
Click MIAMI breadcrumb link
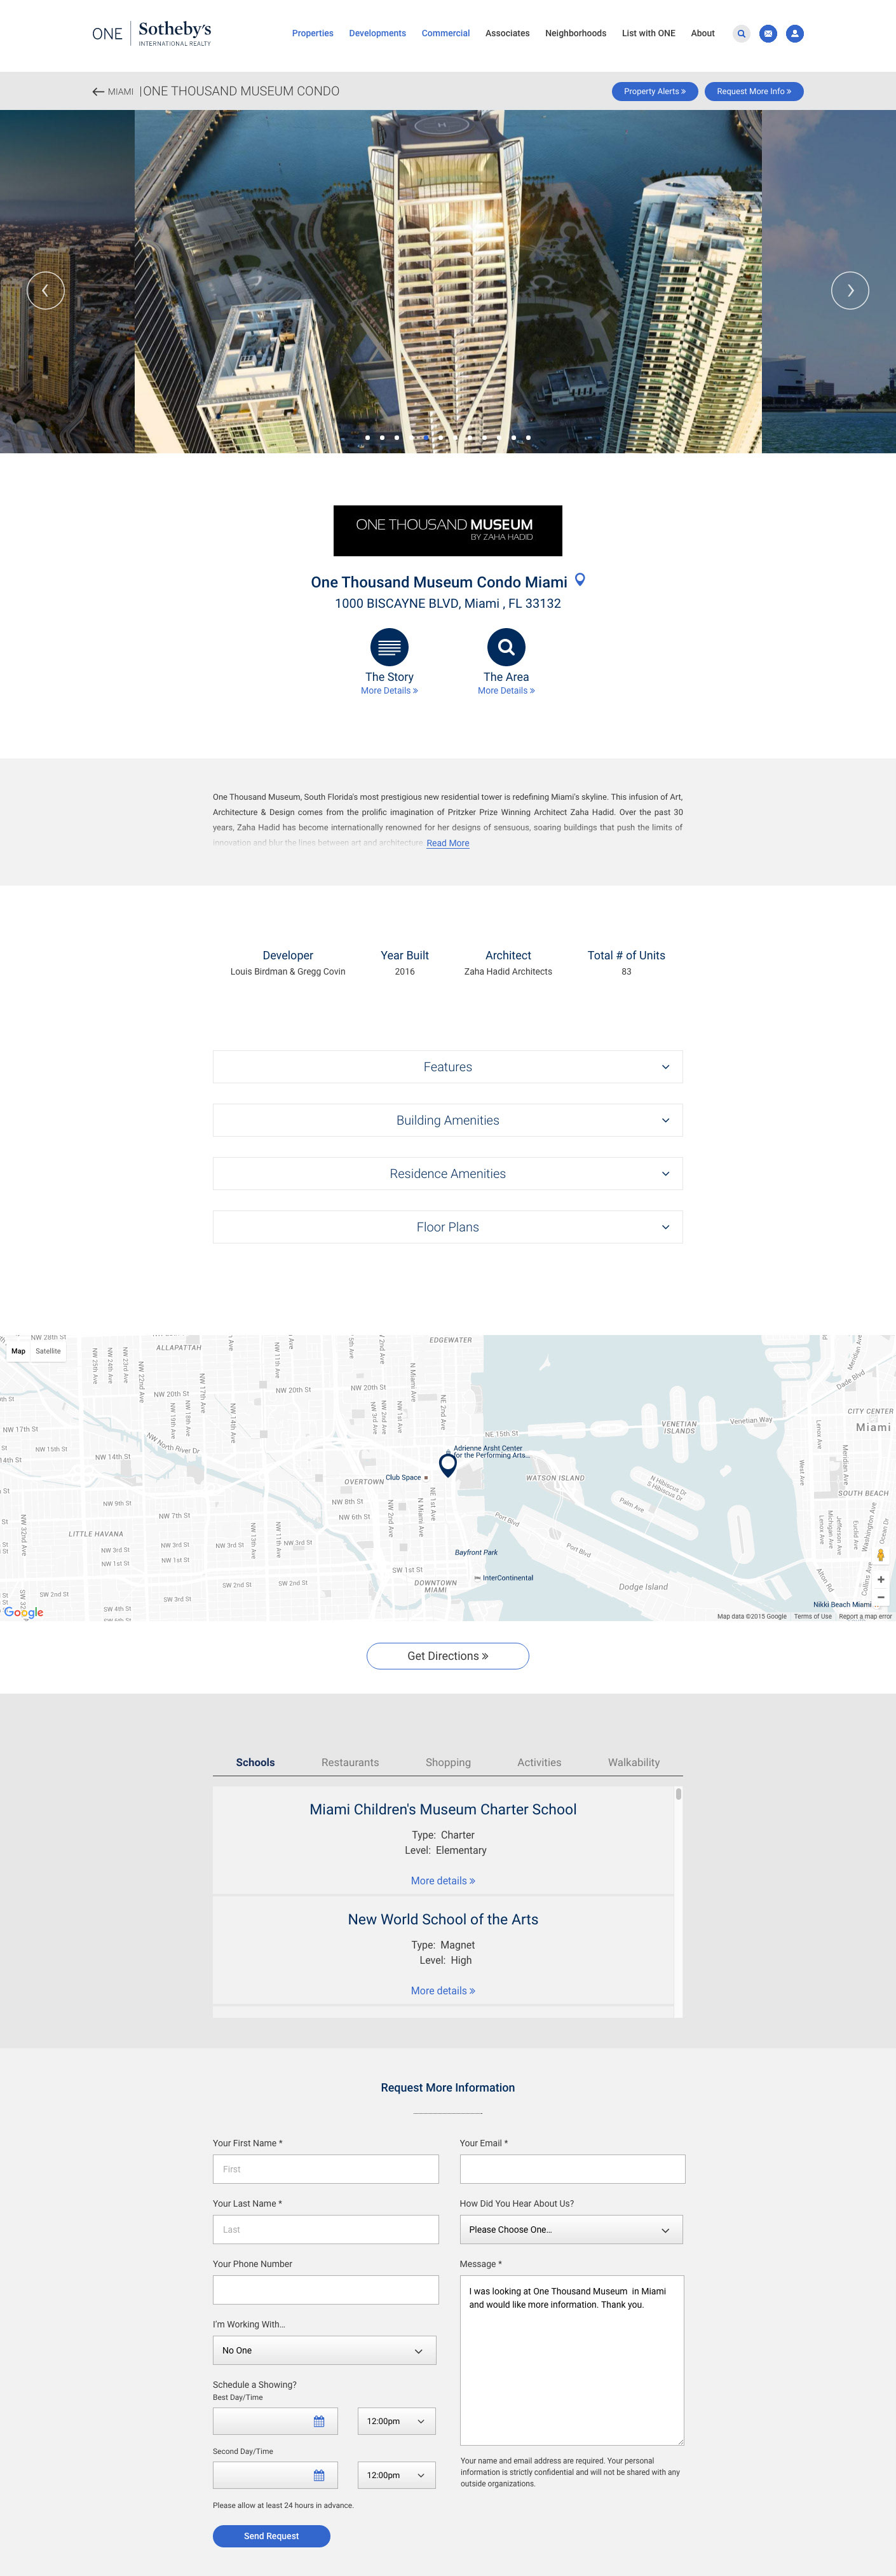[121, 92]
